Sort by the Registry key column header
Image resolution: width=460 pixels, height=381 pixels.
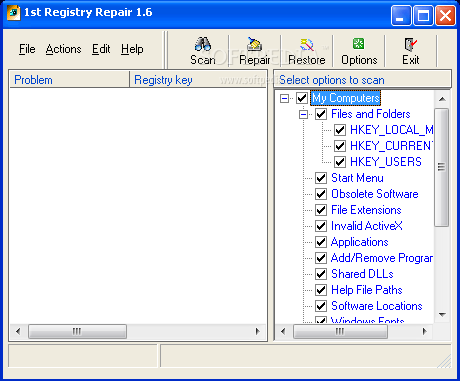click(x=198, y=80)
